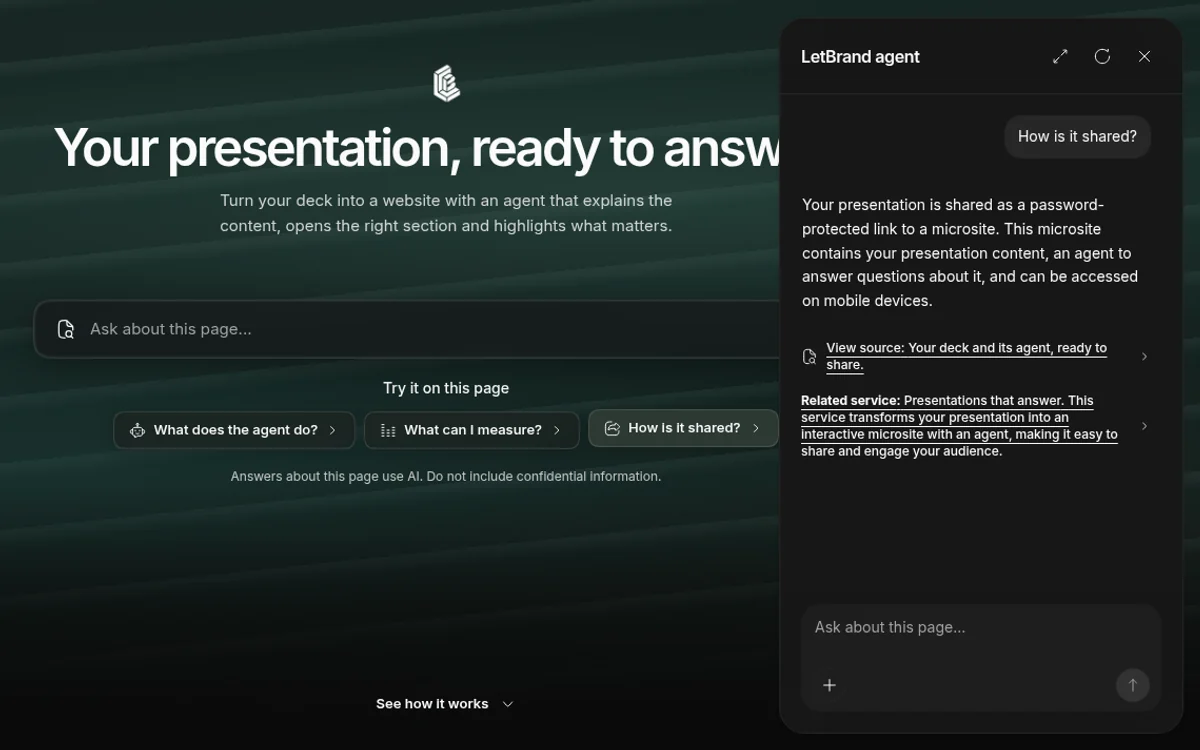Click the chart icon on measure suggestion
The width and height of the screenshot is (1200, 750).
pos(388,430)
